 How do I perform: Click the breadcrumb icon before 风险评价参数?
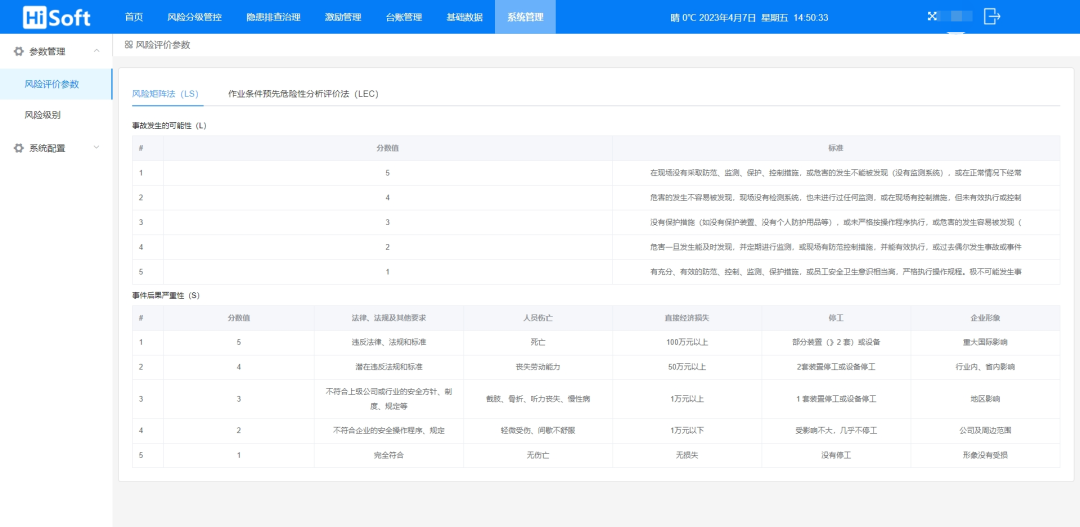(128, 45)
